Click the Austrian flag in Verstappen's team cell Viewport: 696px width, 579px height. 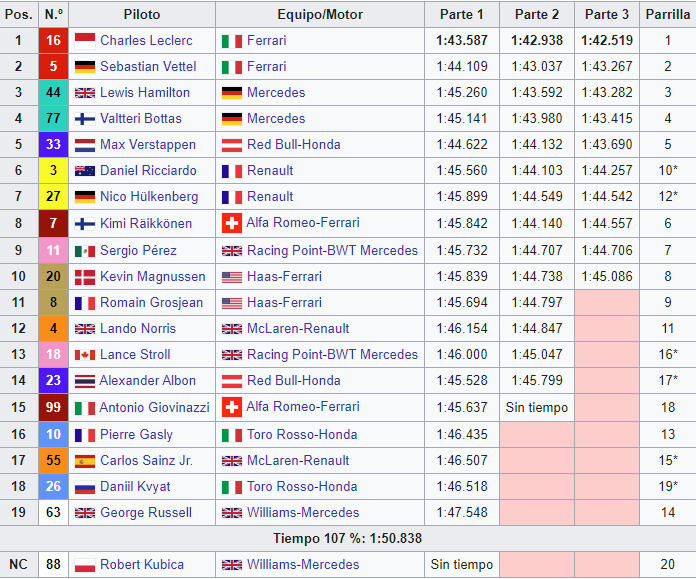click(x=232, y=145)
